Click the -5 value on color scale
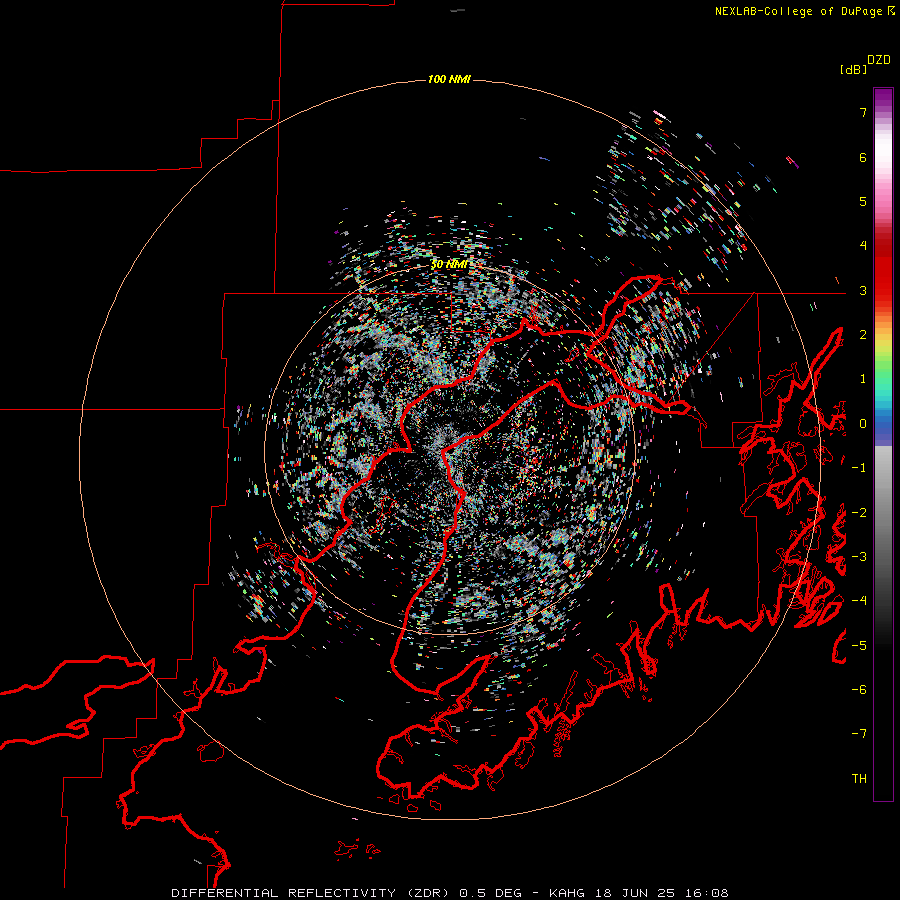 [859, 646]
